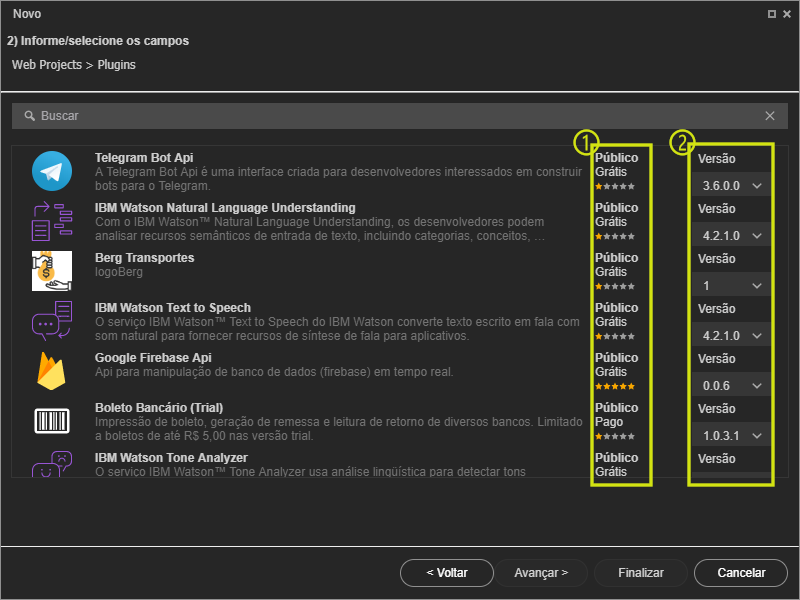Click the logoBerg description text

119,272
